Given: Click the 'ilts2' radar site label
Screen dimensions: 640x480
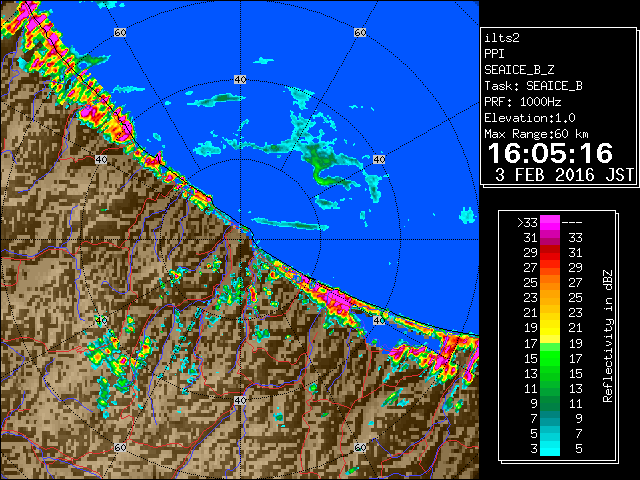Looking at the screenshot, I should (x=502, y=38).
